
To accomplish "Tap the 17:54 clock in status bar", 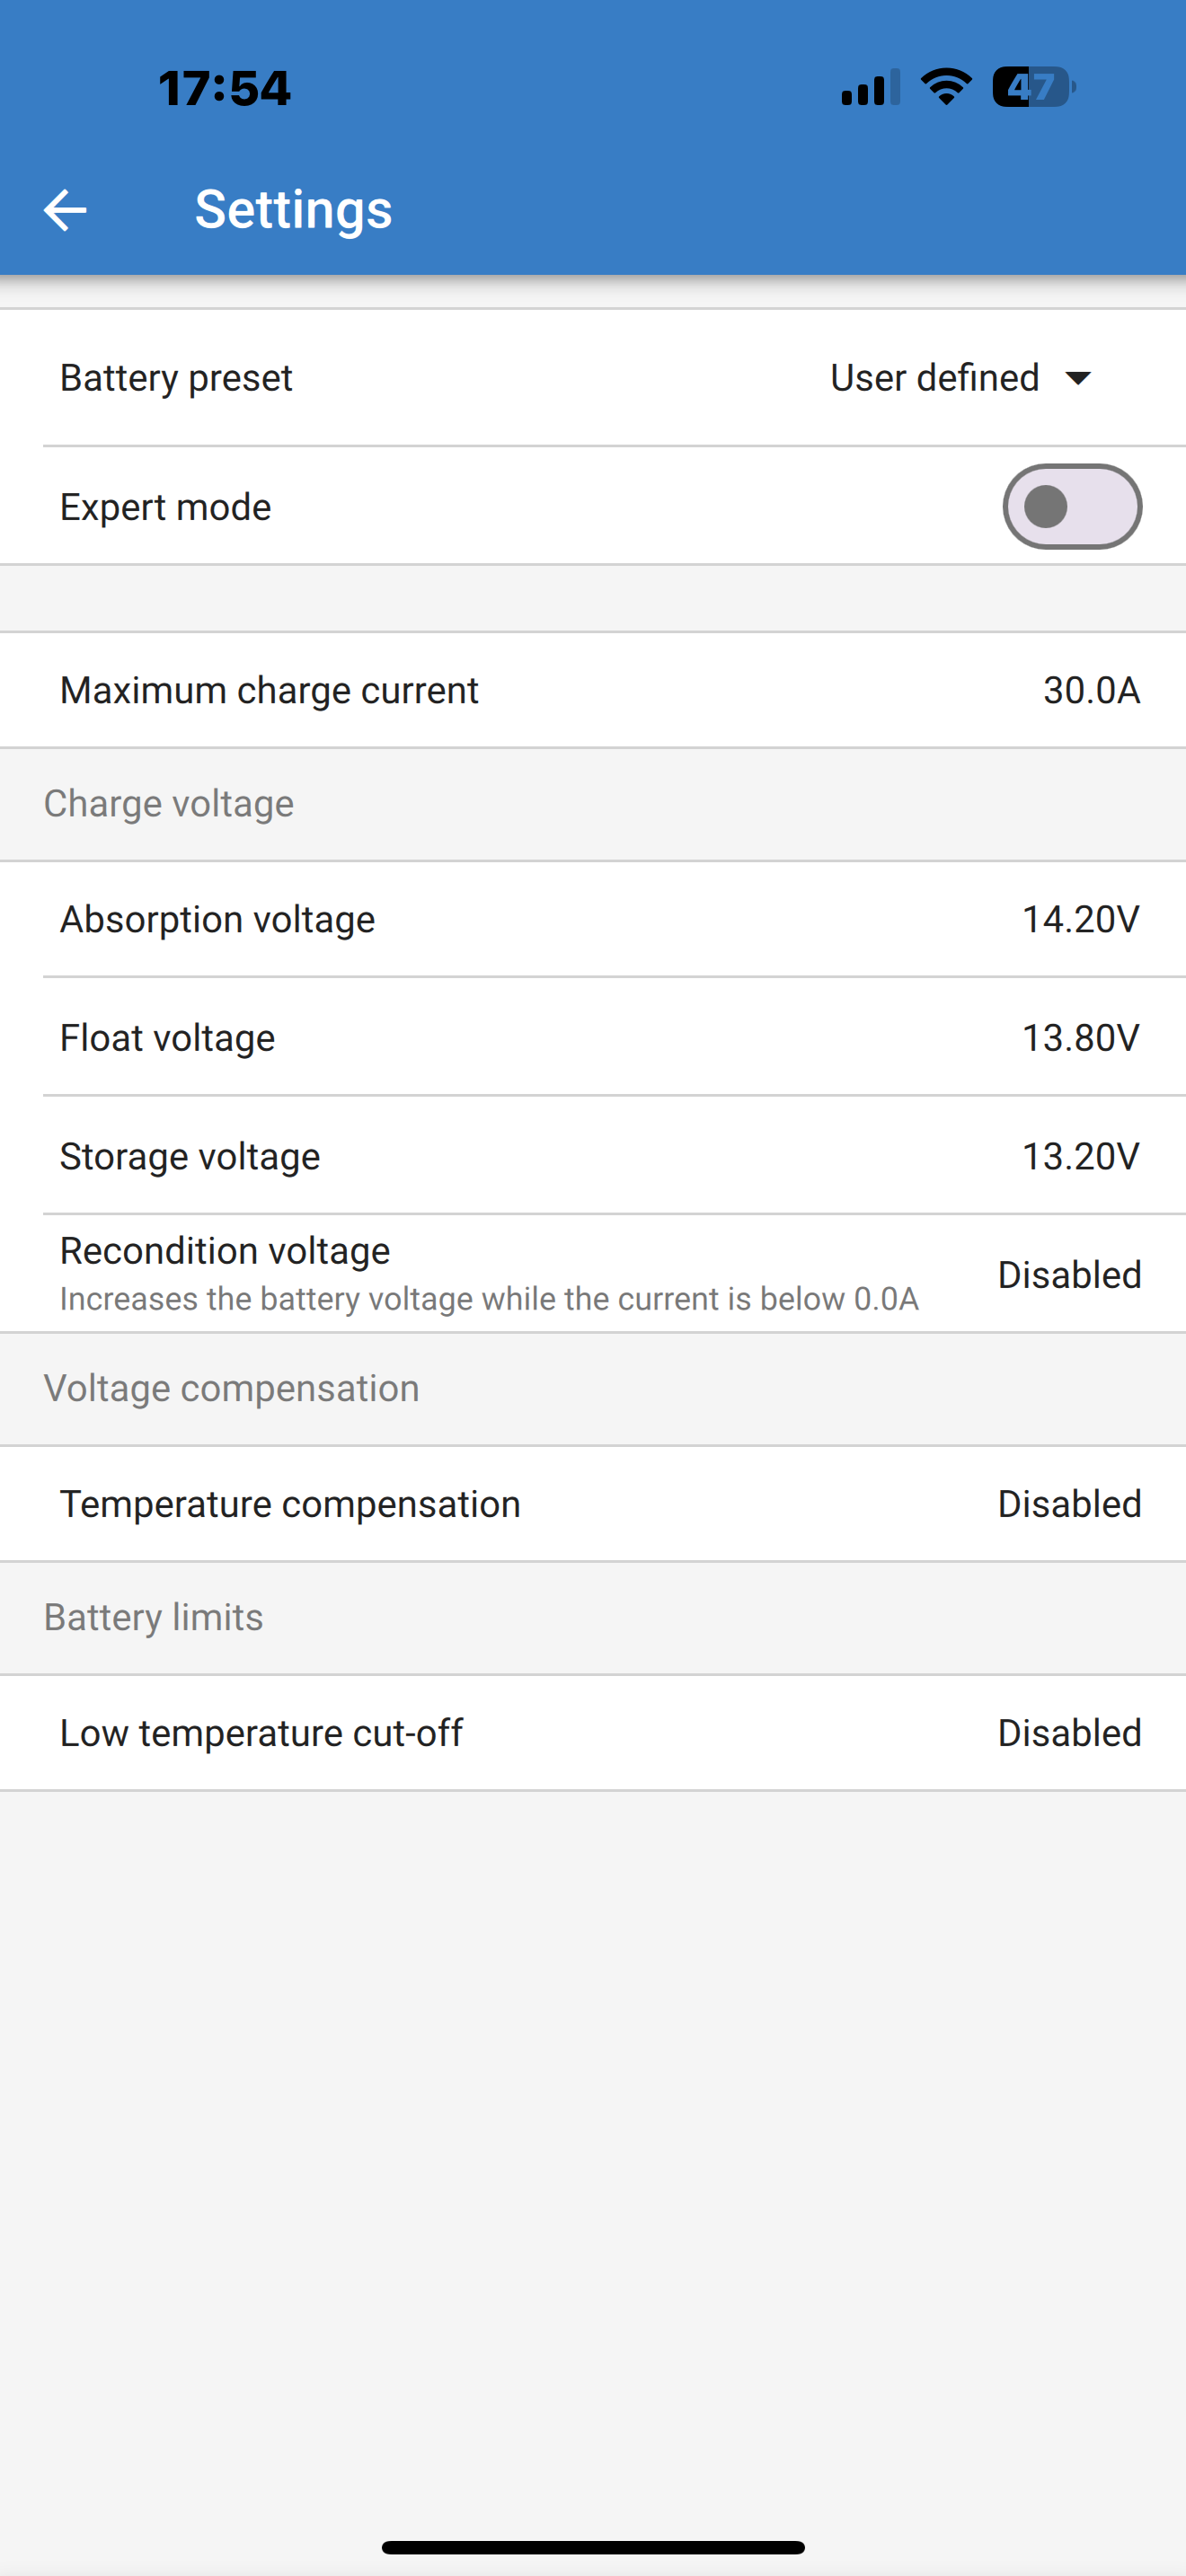I will pos(225,88).
